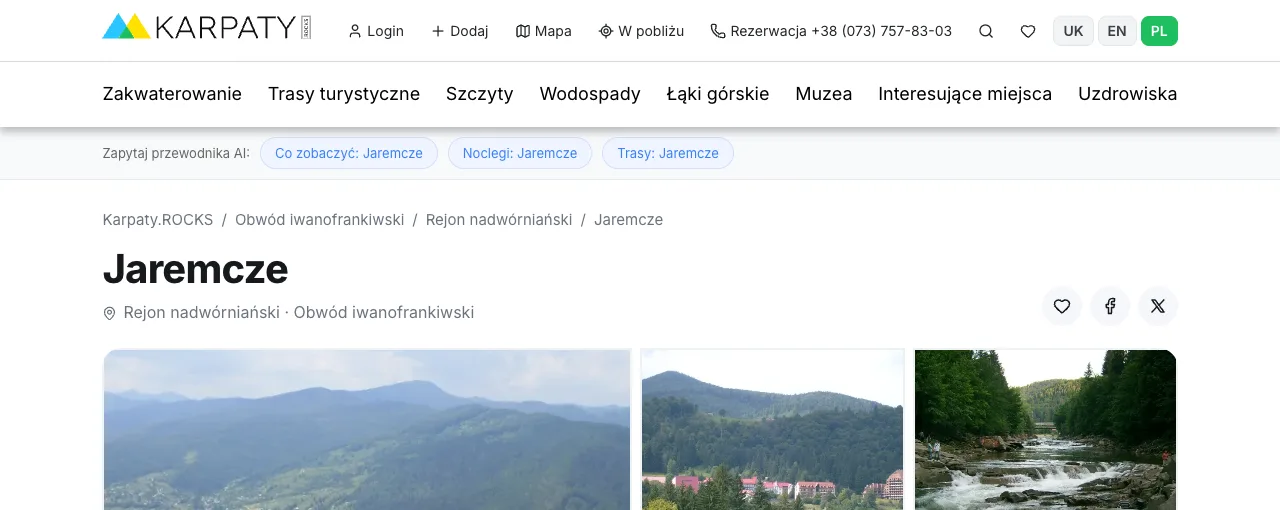This screenshot has width=1280, height=510.
Task: Open the Dodaj add link
Action: point(460,31)
